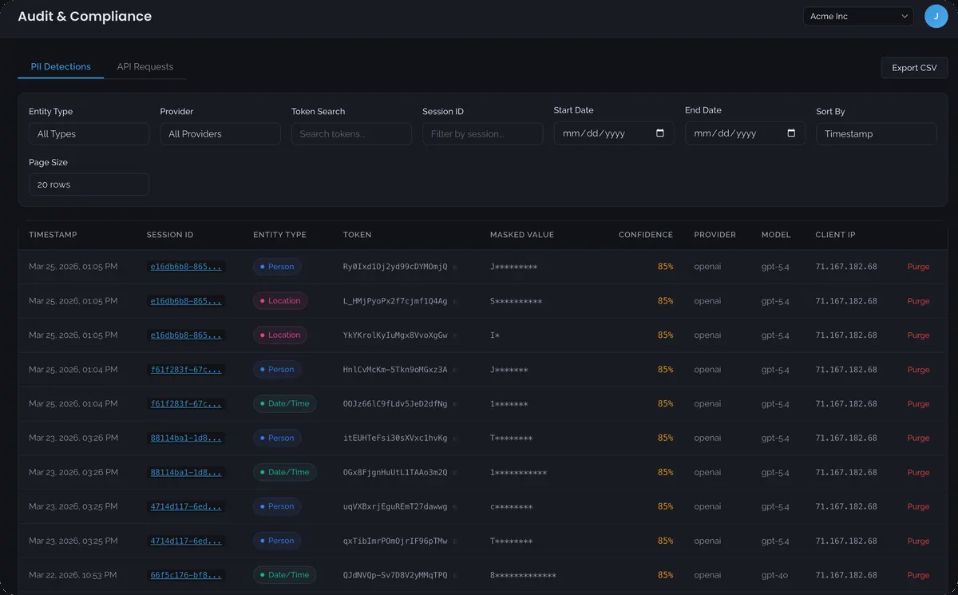Click the Export CSV button
The image size is (958, 595).
click(x=914, y=68)
